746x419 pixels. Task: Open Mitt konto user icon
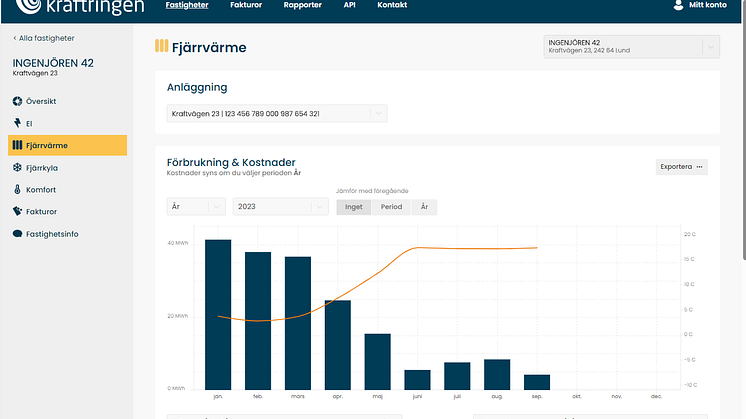678,5
